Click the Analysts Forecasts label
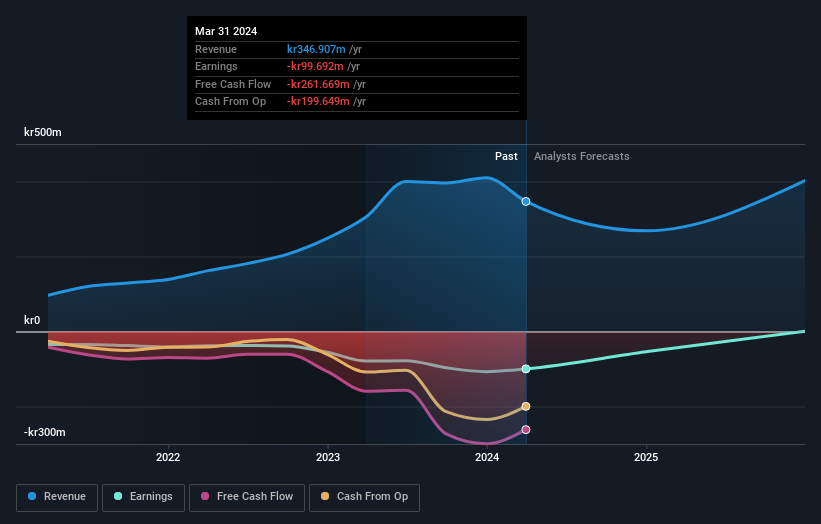Viewport: 821px width, 524px height. click(x=582, y=156)
